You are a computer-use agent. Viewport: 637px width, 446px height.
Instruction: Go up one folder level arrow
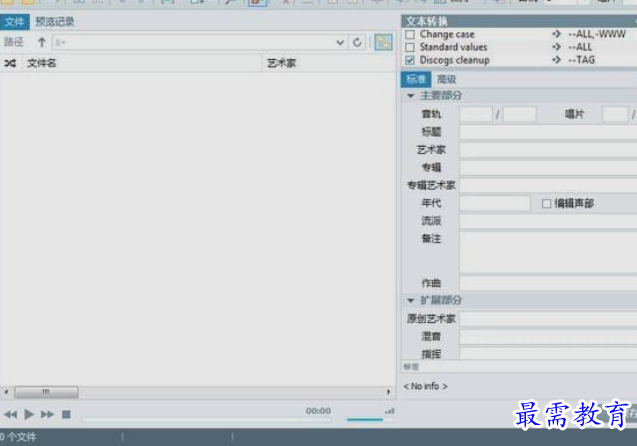click(x=41, y=42)
